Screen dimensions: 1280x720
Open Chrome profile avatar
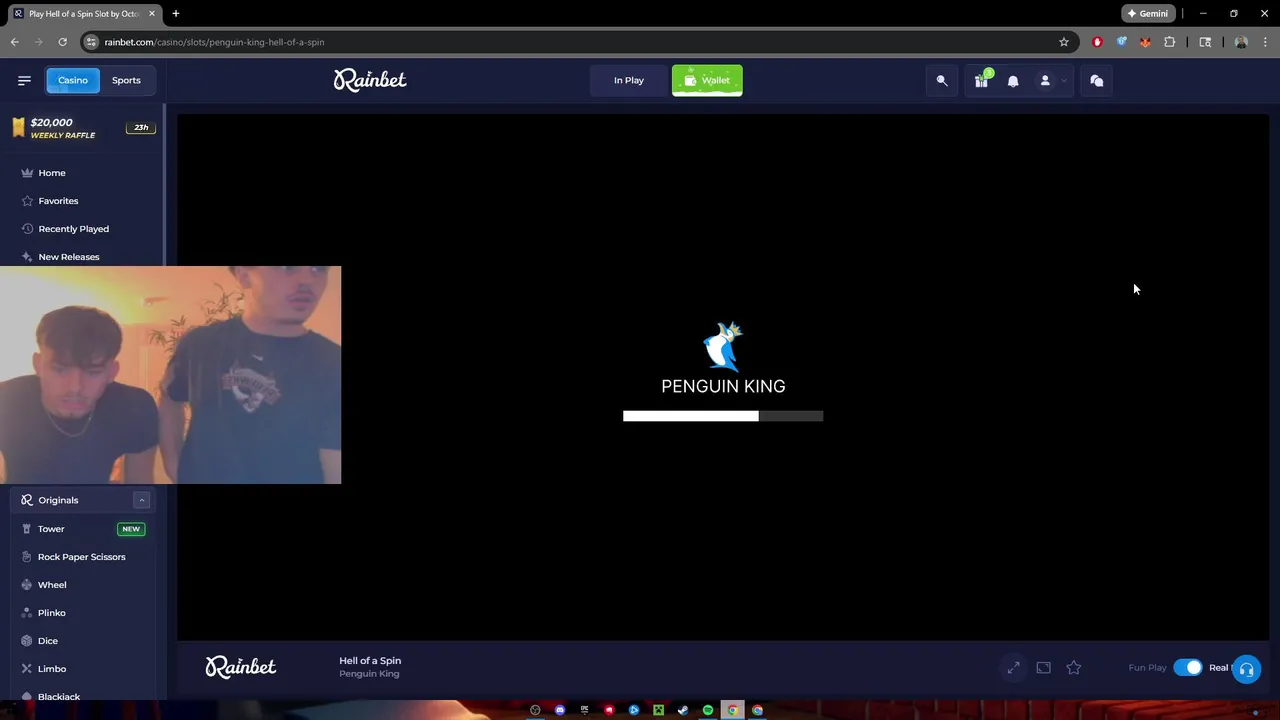[1241, 42]
